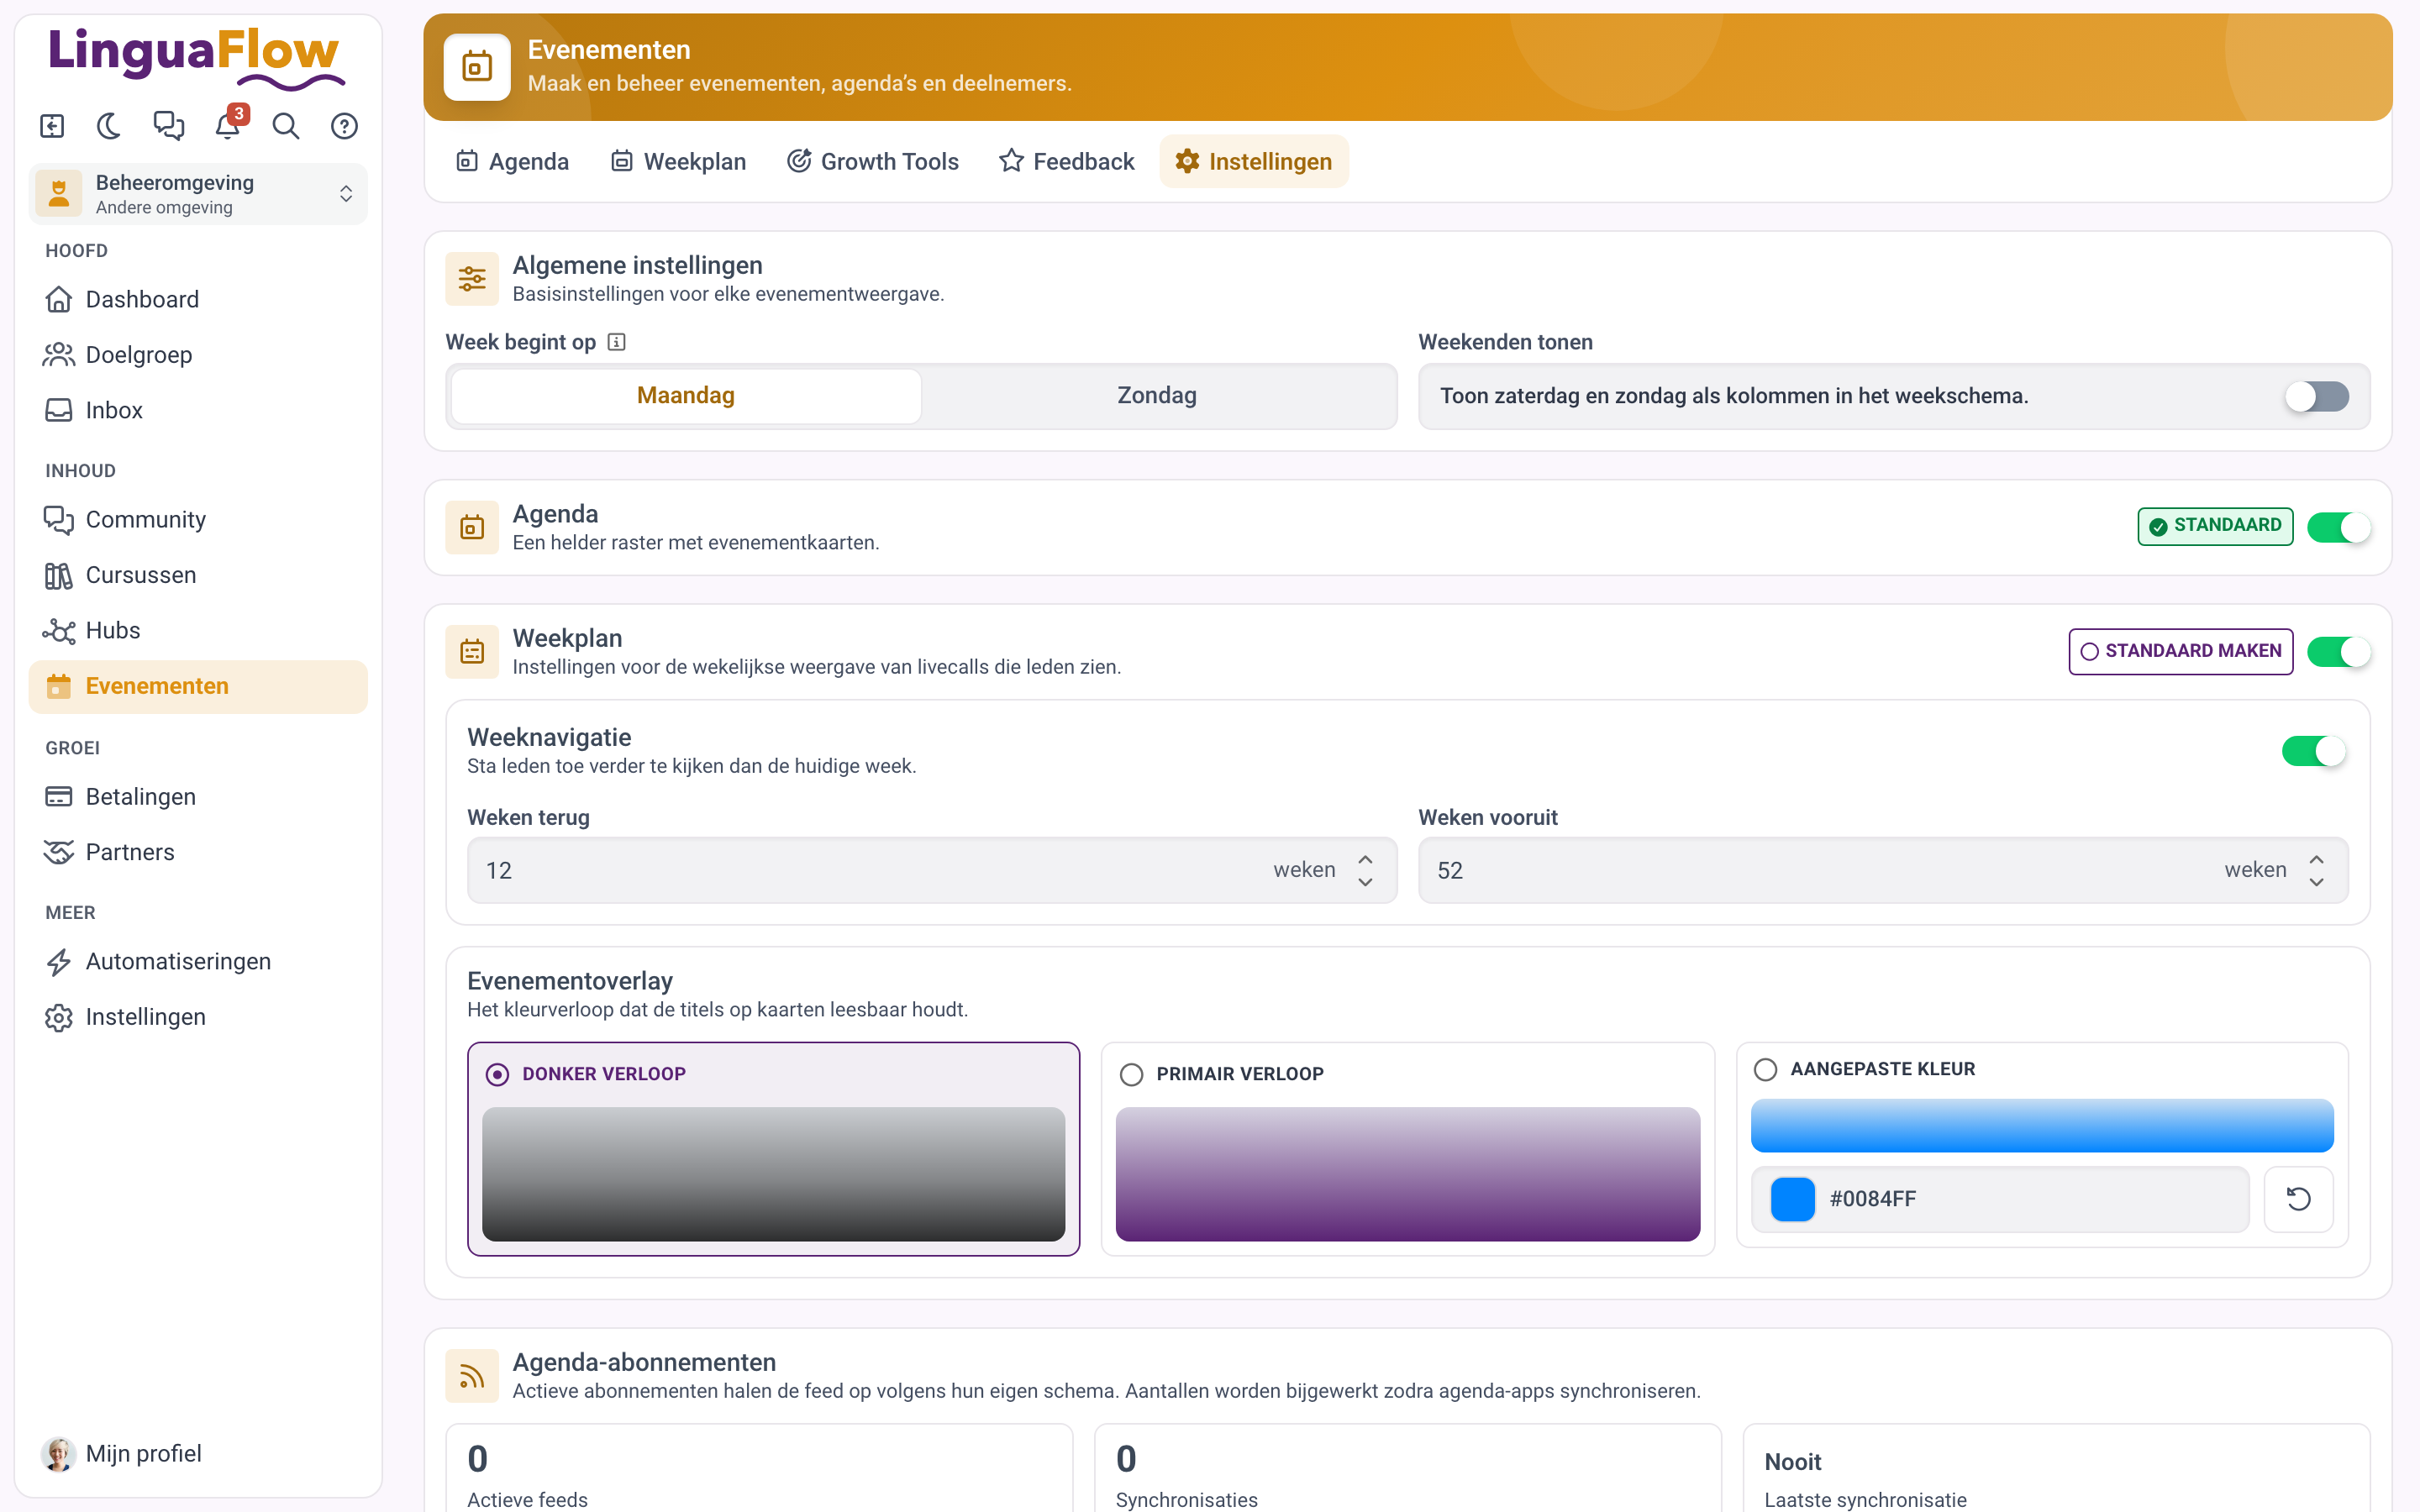Open Mijn profiel at sidebar bottom

[x=198, y=1453]
